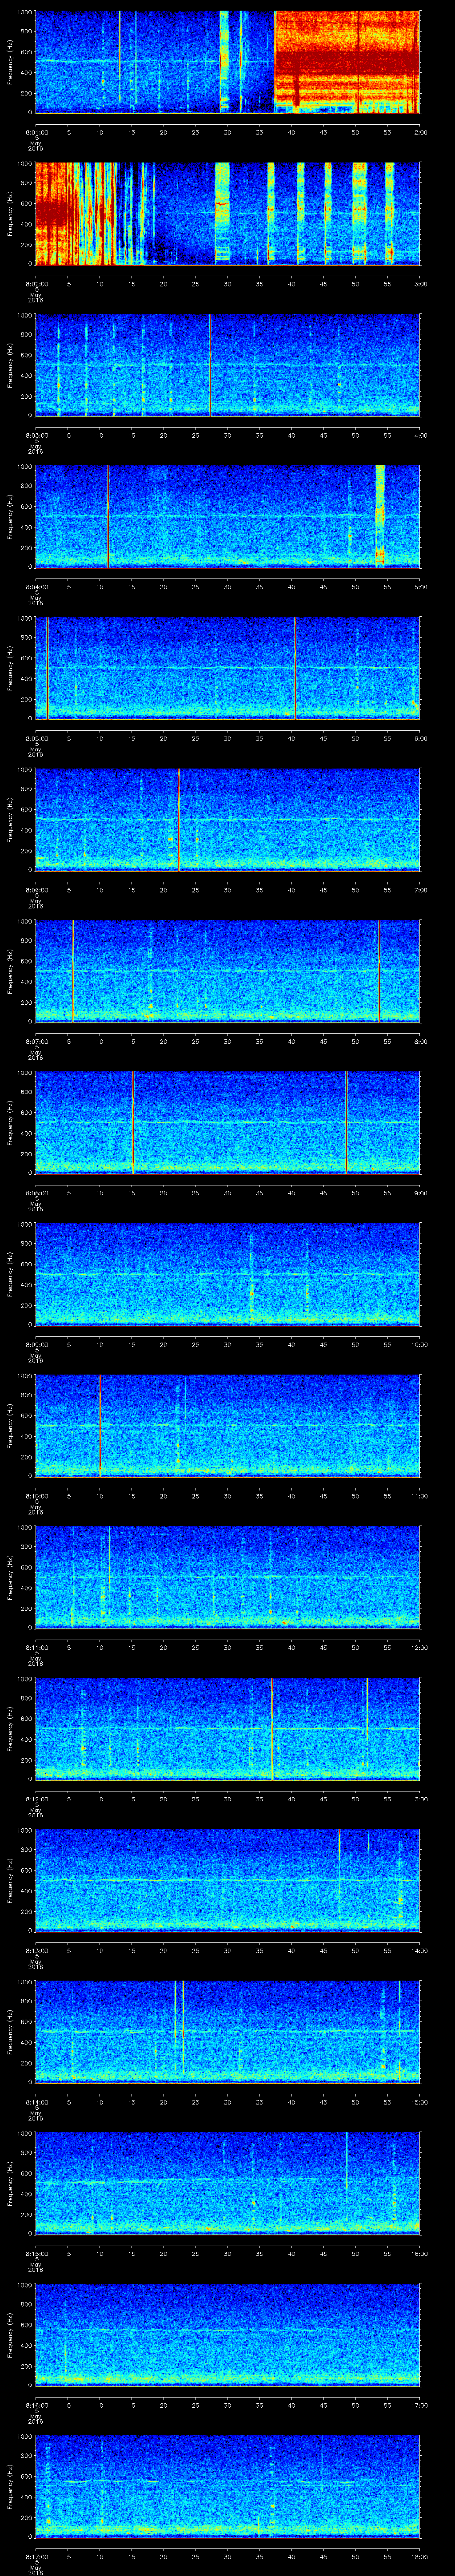This screenshot has height=2576, width=455.
Task: Click the spectrogram panel starting at 8:16:00
Action: [228, 2334]
